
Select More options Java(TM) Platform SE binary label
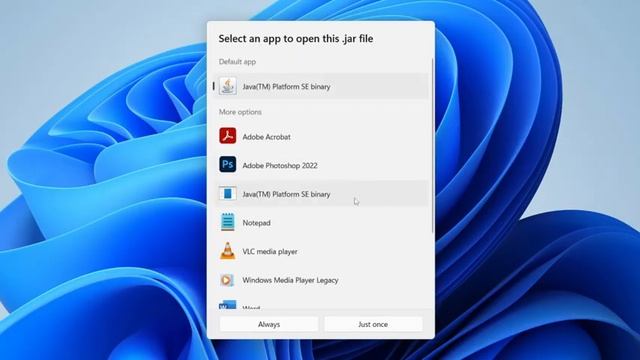click(287, 194)
